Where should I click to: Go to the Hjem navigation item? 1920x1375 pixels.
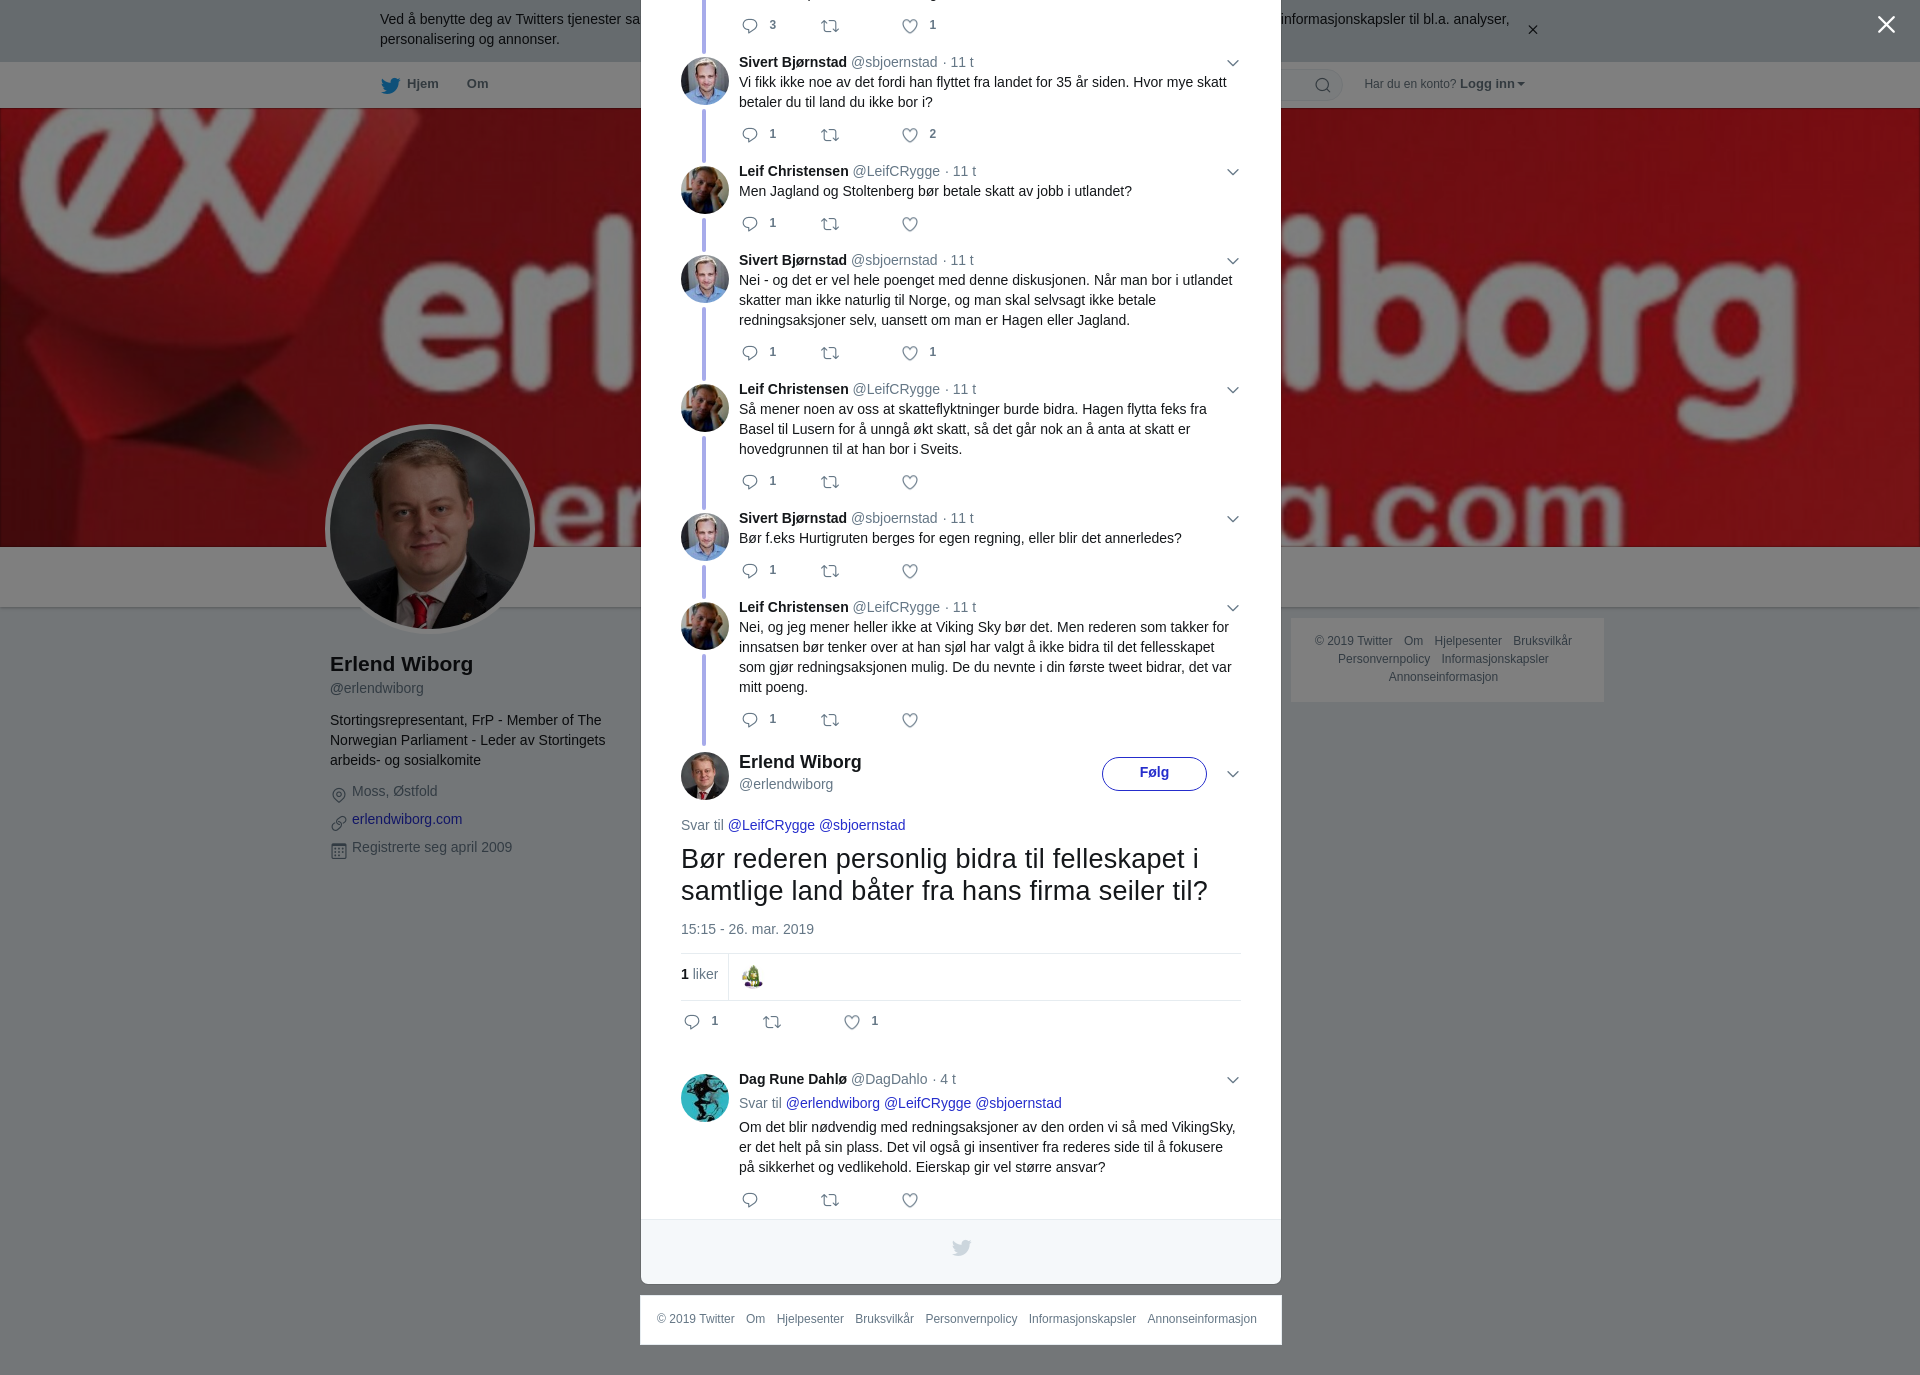(x=422, y=84)
